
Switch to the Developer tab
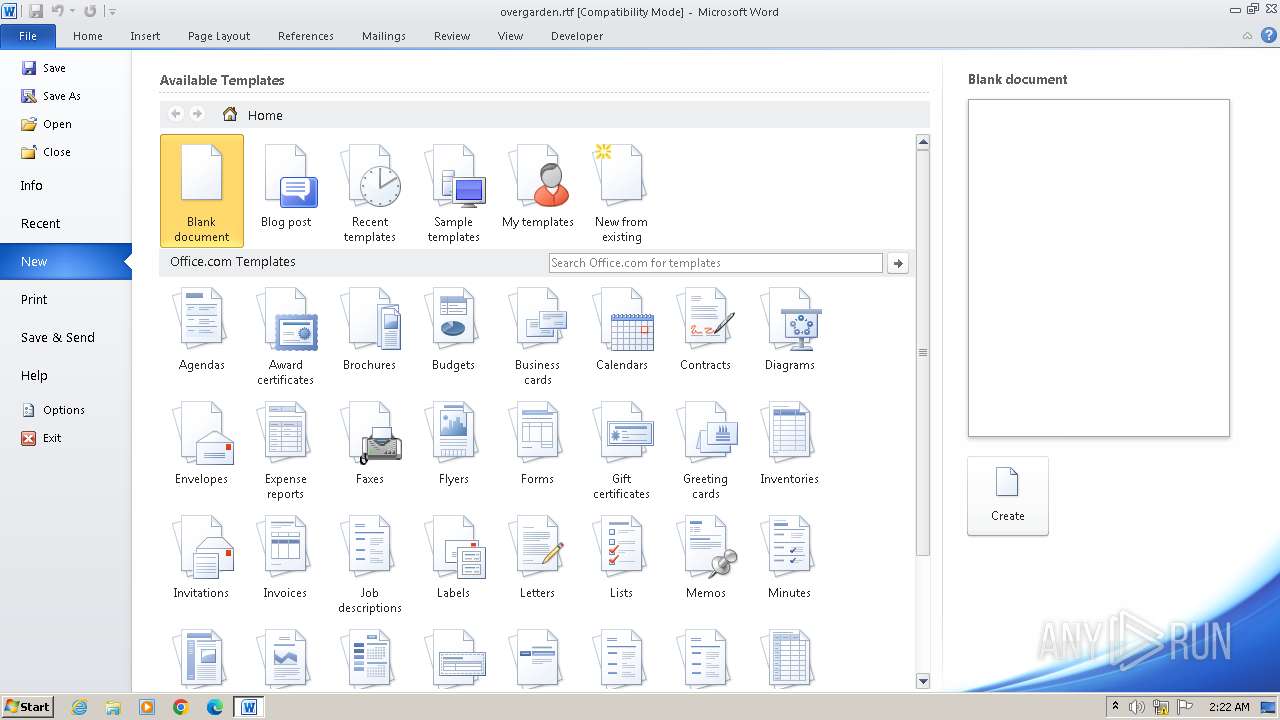(x=577, y=36)
